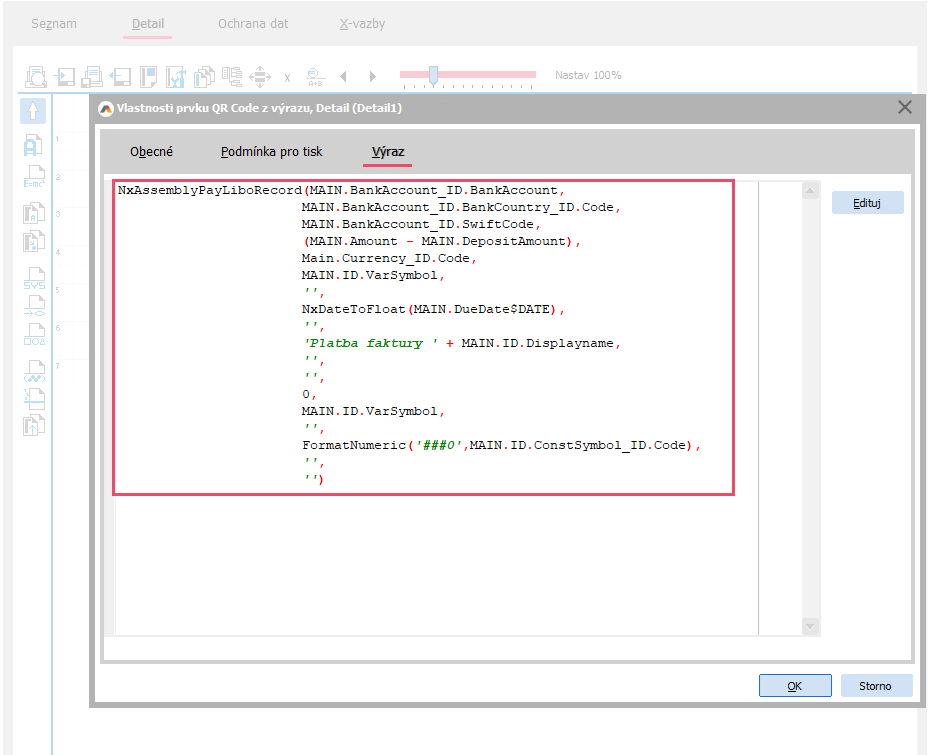Click the standalone 0 argument line
Image resolution: width=929 pixels, height=755 pixels.
coord(309,394)
